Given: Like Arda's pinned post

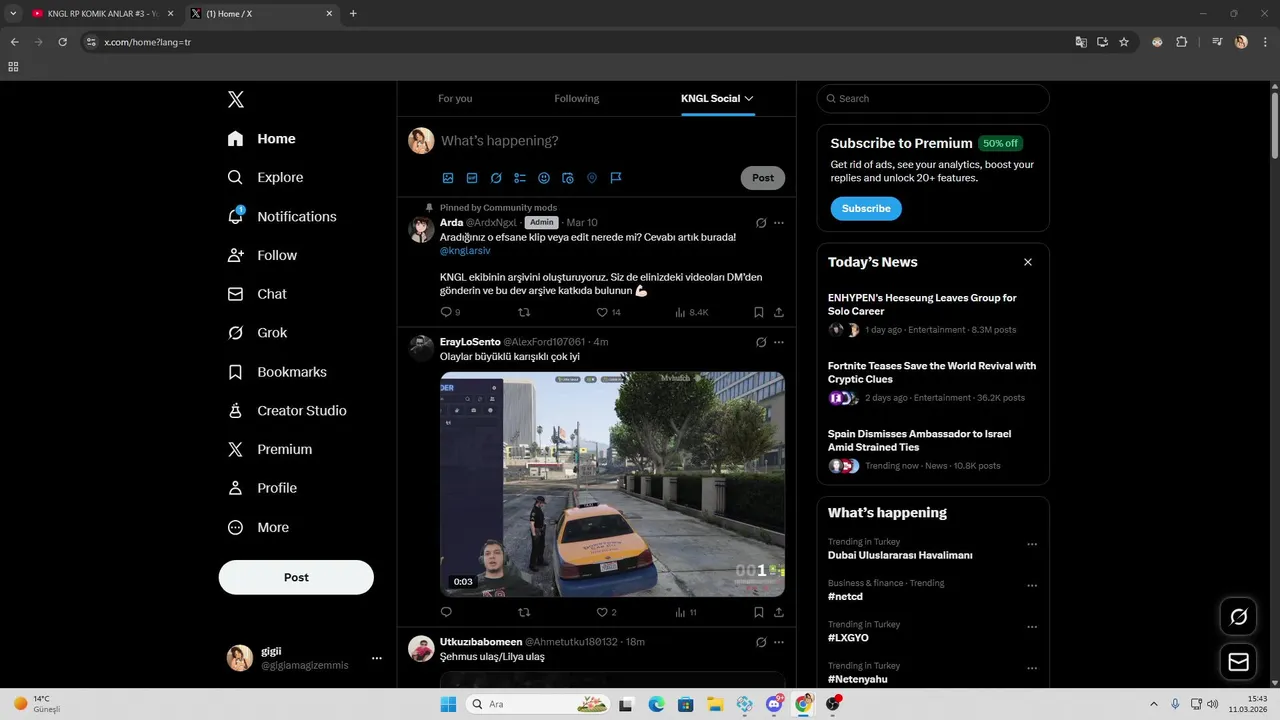Looking at the screenshot, I should [602, 312].
